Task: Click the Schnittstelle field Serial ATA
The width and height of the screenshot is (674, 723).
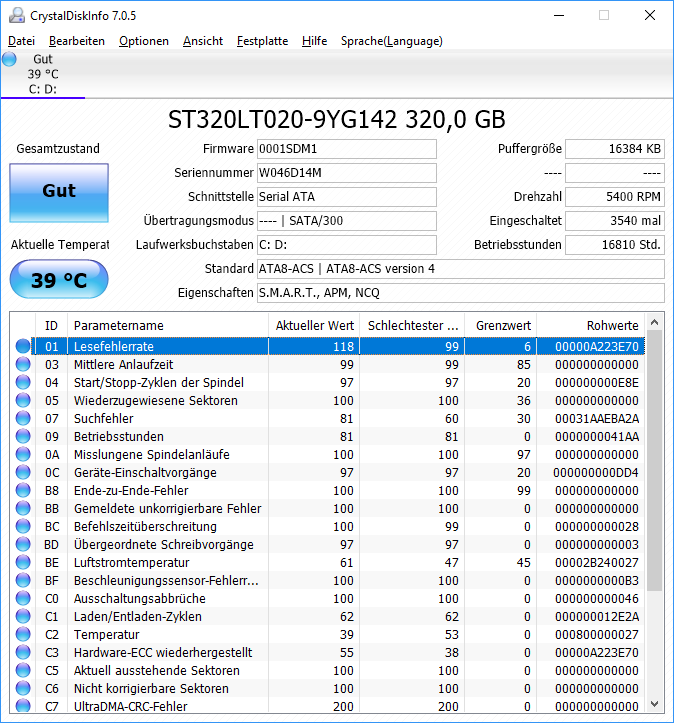Action: (347, 197)
